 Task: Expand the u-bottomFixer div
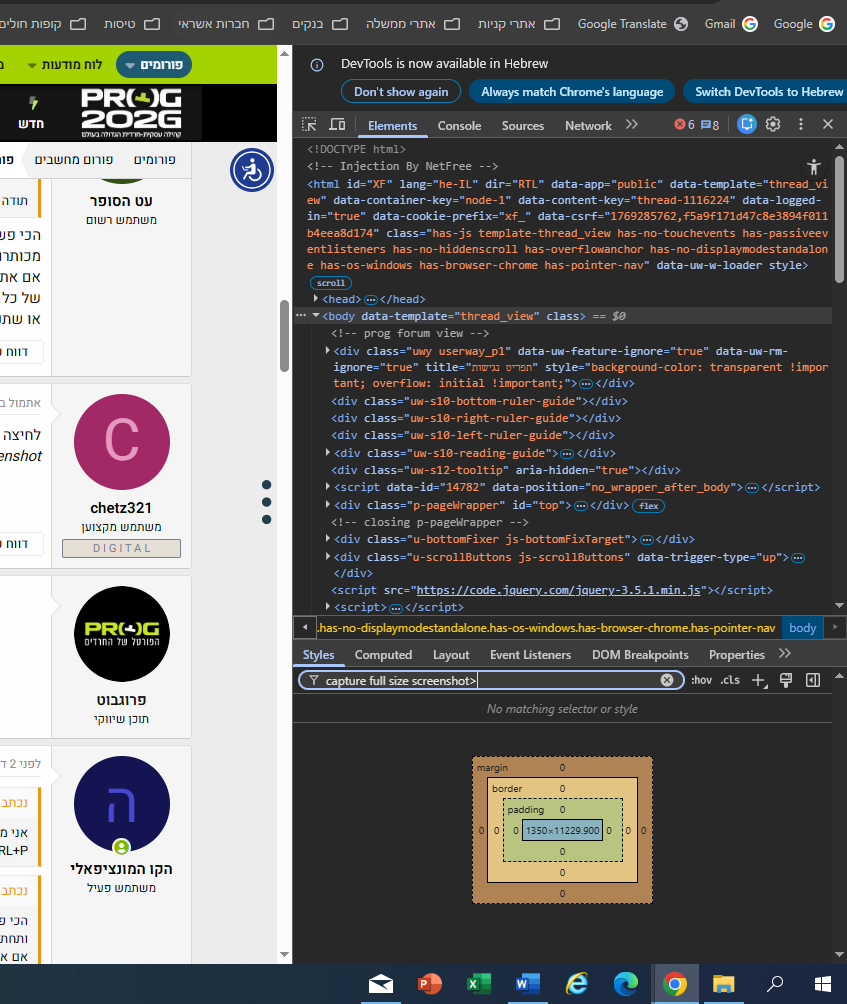click(327, 538)
